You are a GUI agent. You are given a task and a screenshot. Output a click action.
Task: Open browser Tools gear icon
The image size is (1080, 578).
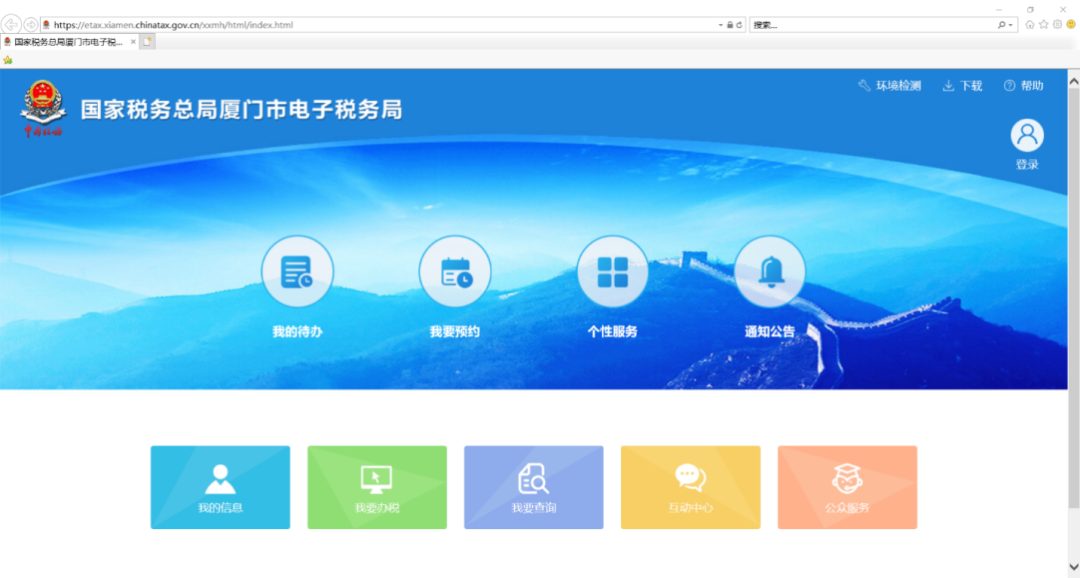1057,25
